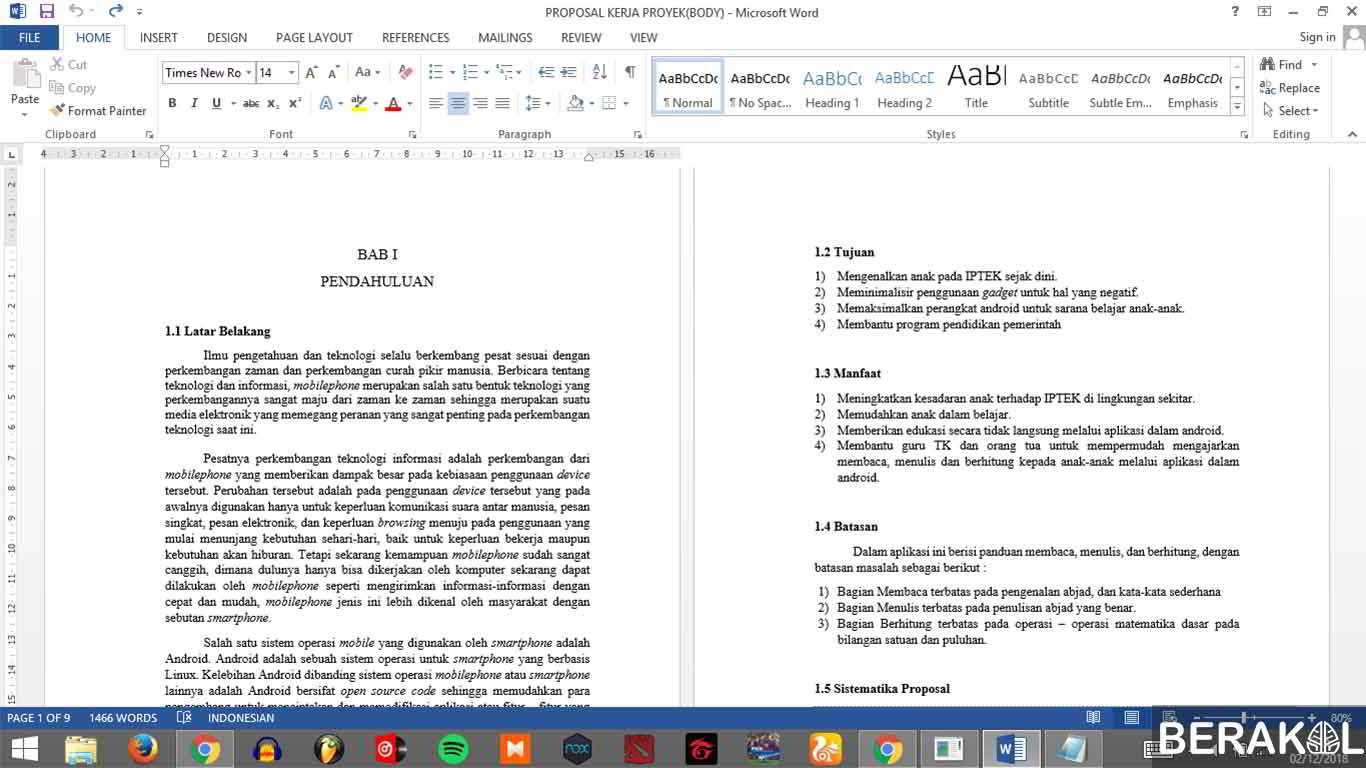Toggle Italic formatting
Screen dimensions: 1366x768
click(x=194, y=103)
